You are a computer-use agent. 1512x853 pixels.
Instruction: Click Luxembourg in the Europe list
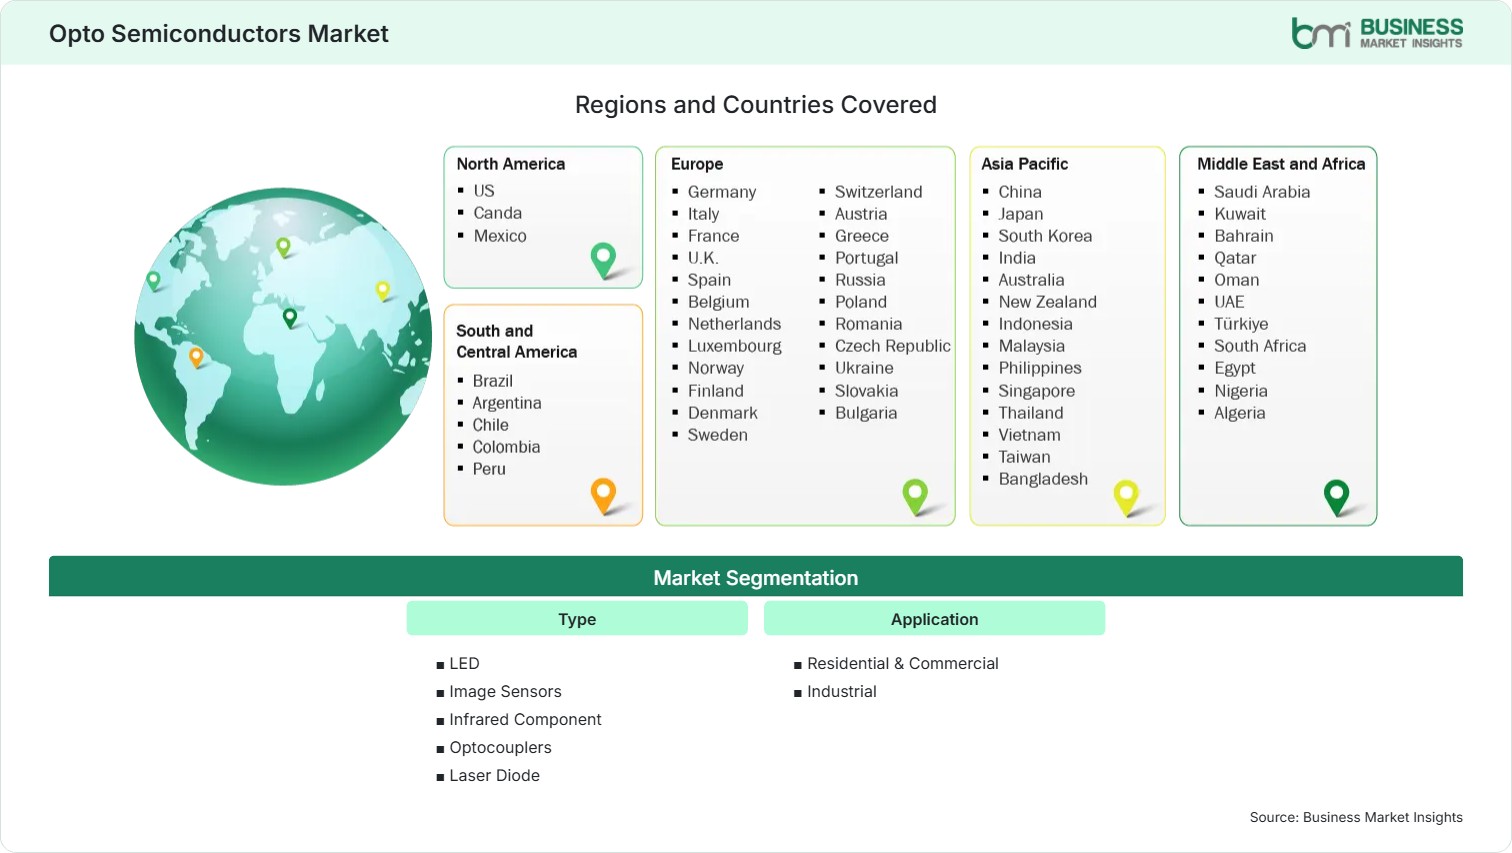(x=735, y=346)
